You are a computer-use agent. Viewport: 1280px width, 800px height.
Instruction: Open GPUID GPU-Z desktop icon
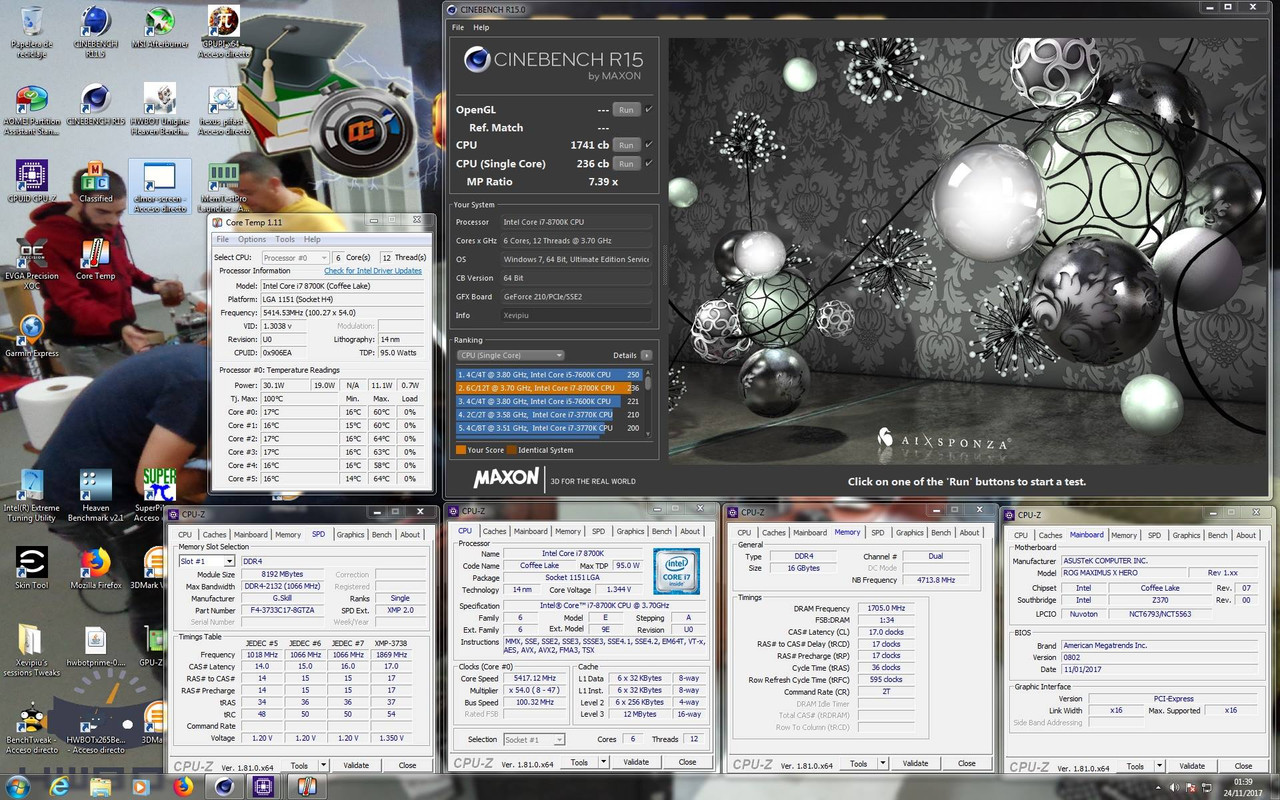point(32,182)
